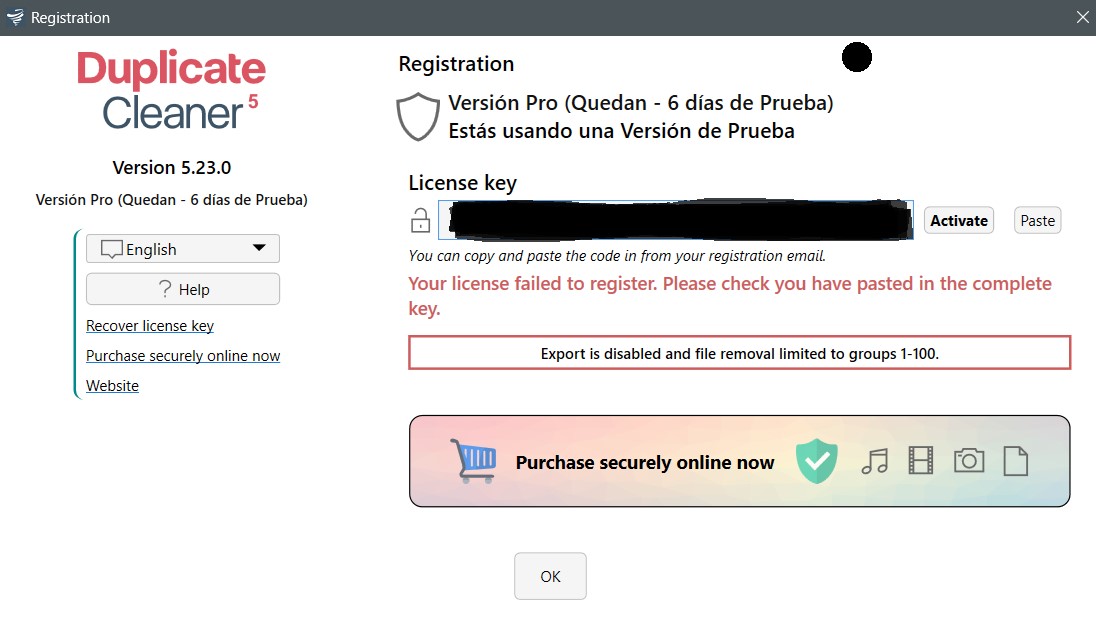This screenshot has width=1096, height=618.
Task: Click the green checkmark shield icon
Action: coord(816,461)
